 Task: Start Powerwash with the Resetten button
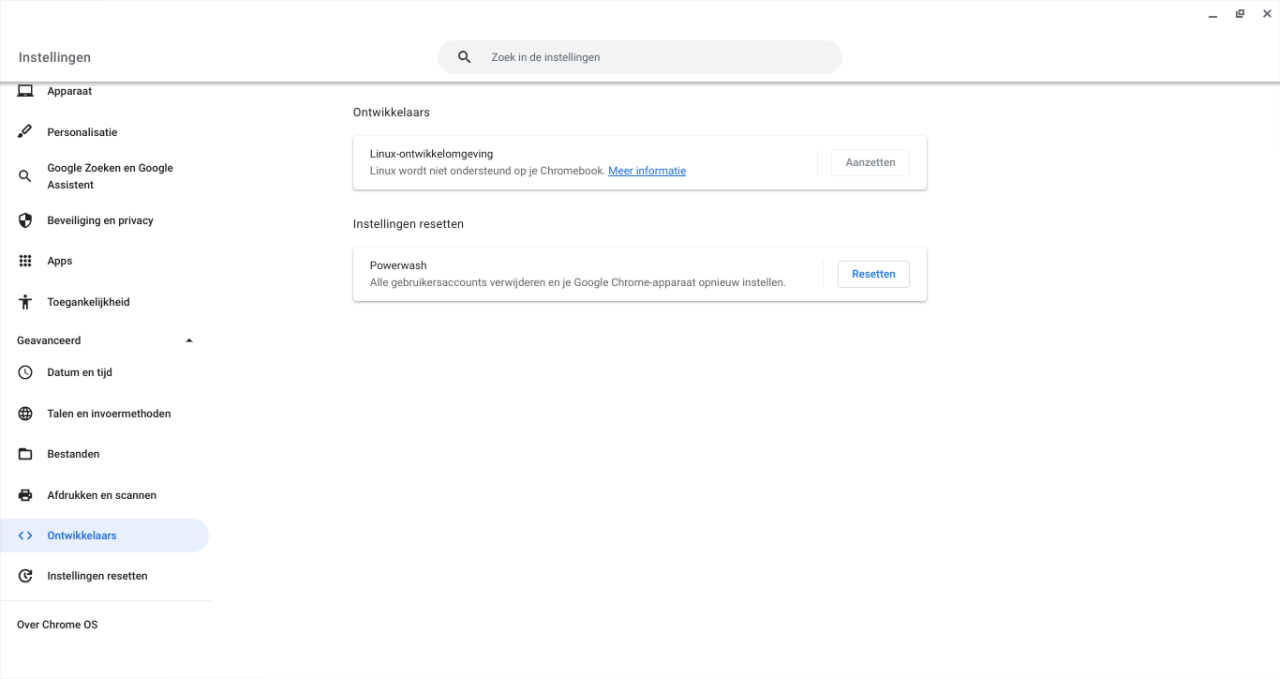[x=872, y=273]
